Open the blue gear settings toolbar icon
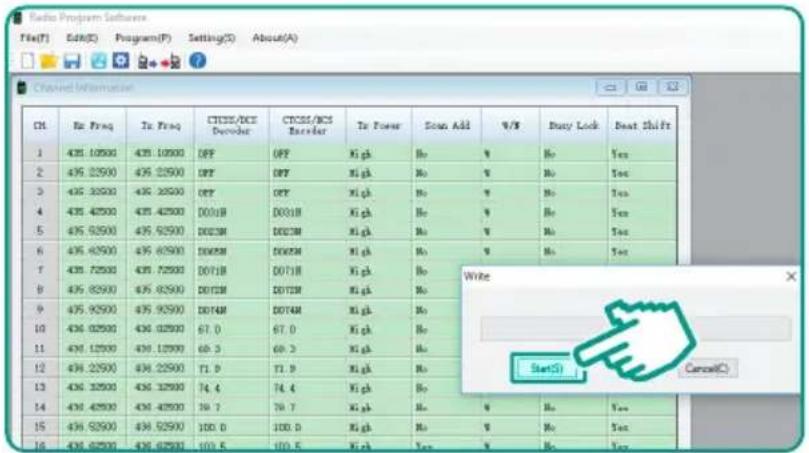This screenshot has width=809, height=453. coord(121,61)
